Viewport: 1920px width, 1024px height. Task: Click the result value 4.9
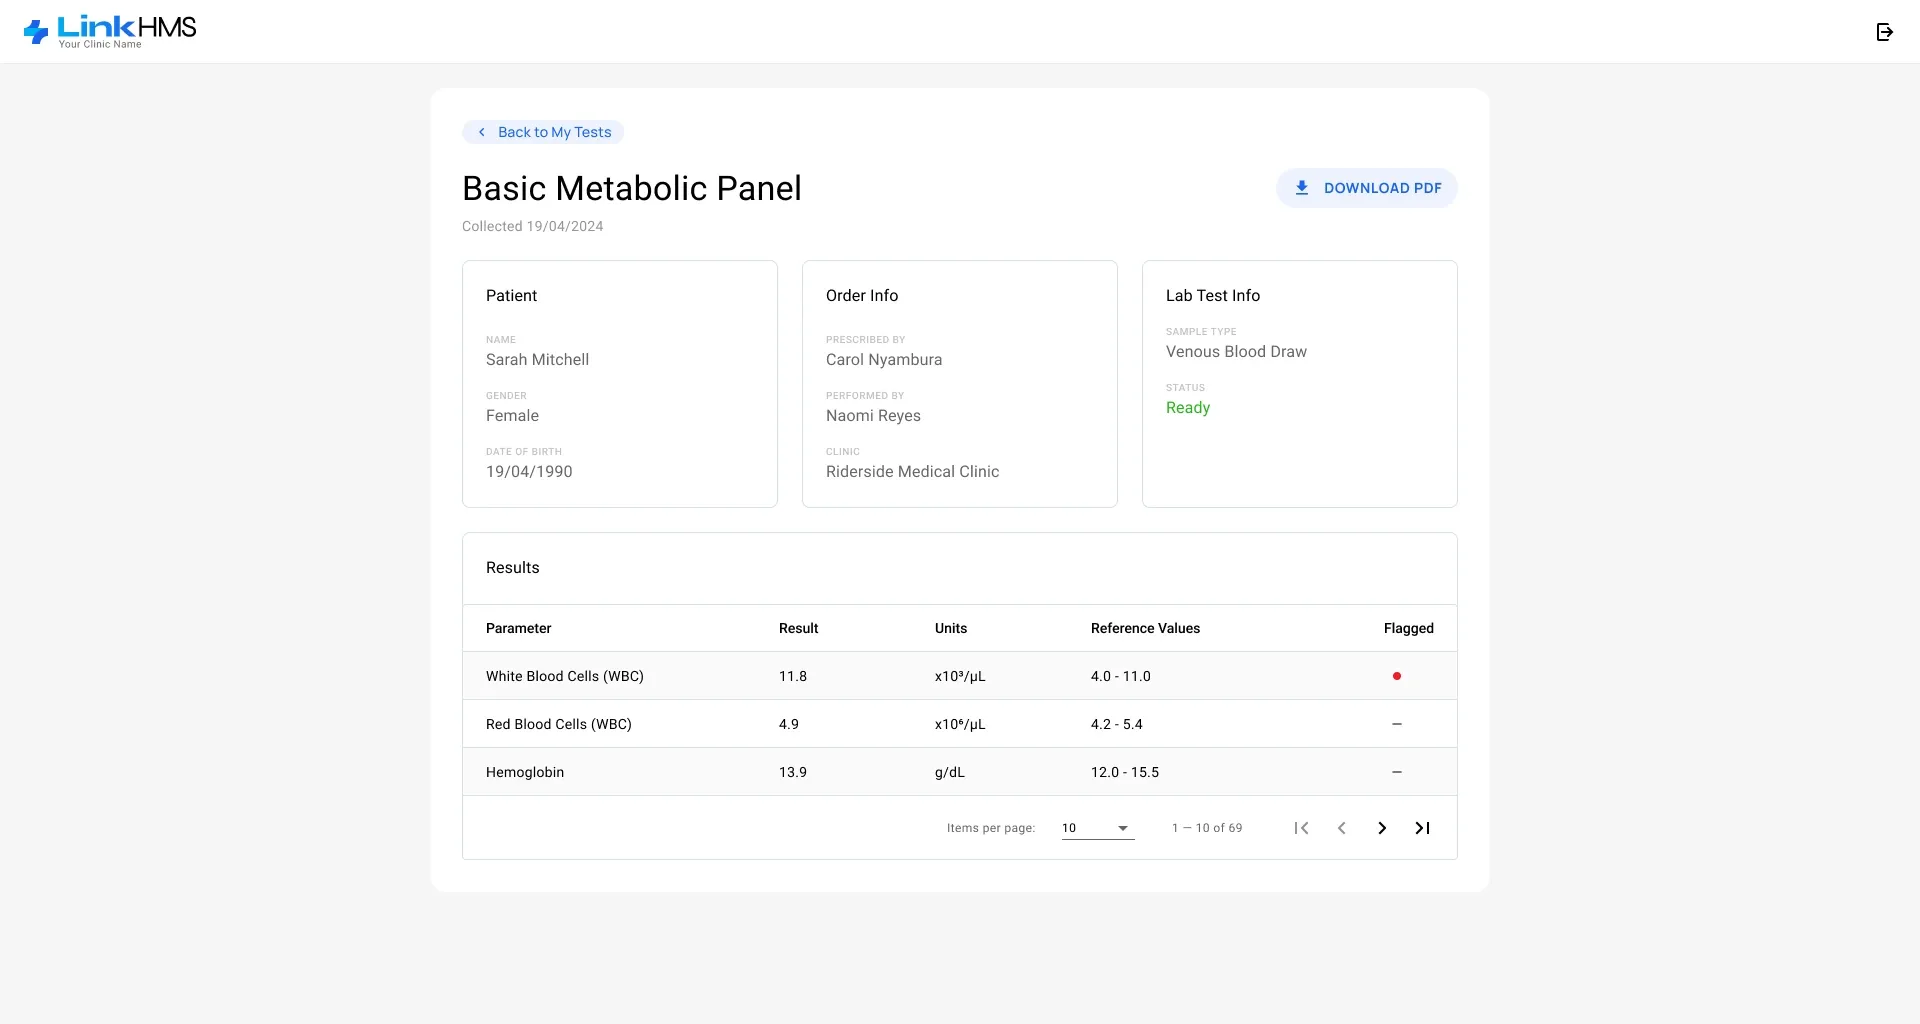tap(789, 724)
